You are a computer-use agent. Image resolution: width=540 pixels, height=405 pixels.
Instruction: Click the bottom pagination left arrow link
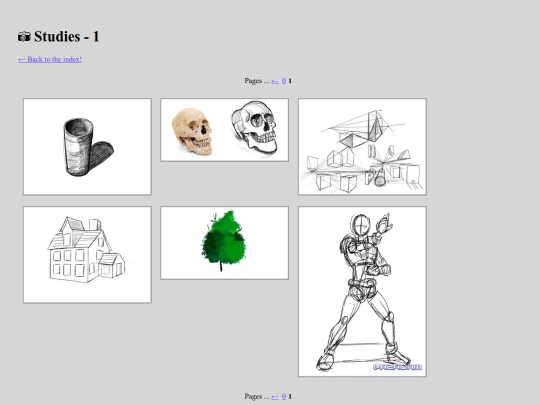(275, 396)
